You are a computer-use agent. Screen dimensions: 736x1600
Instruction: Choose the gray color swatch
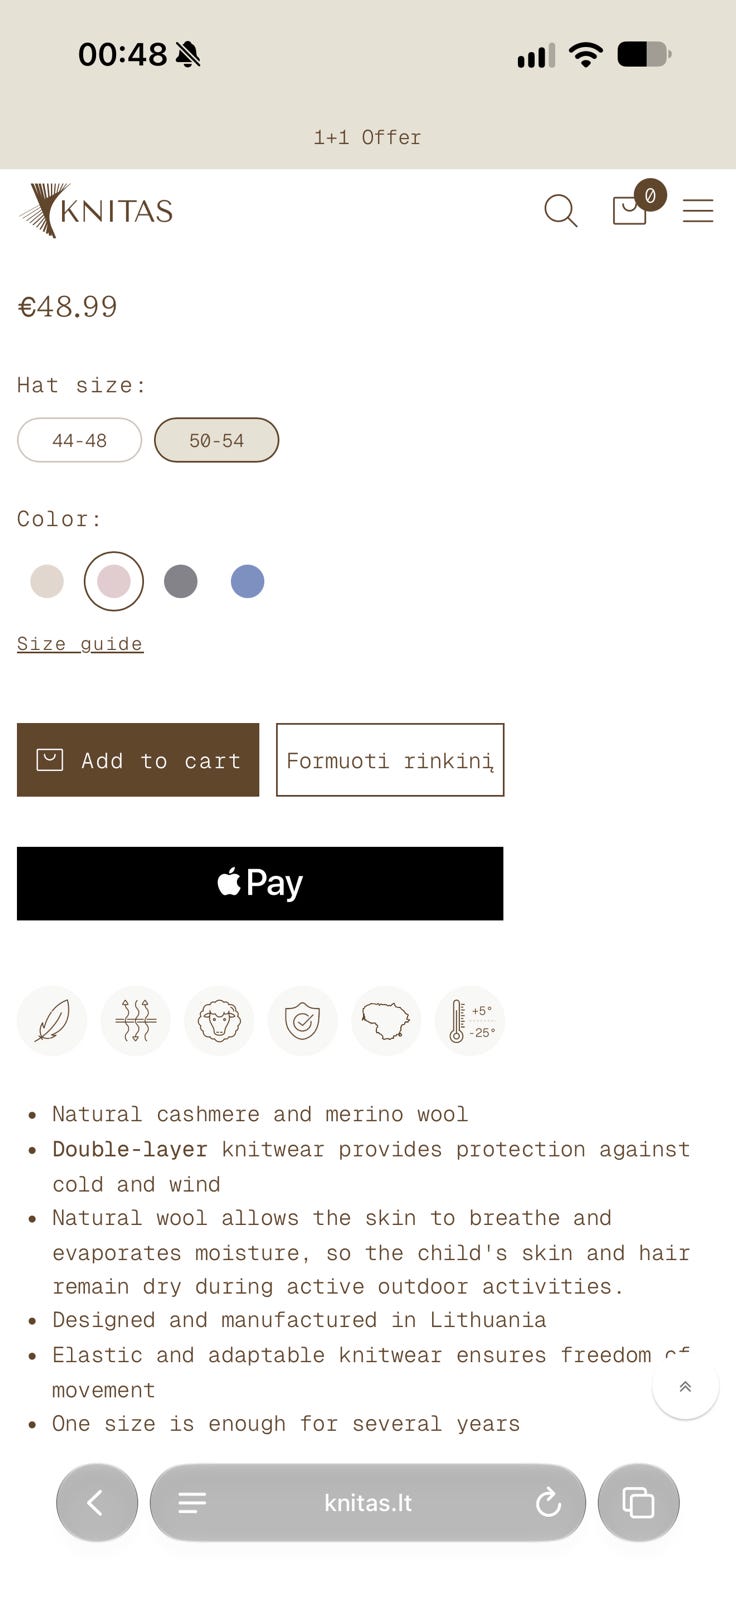point(180,581)
